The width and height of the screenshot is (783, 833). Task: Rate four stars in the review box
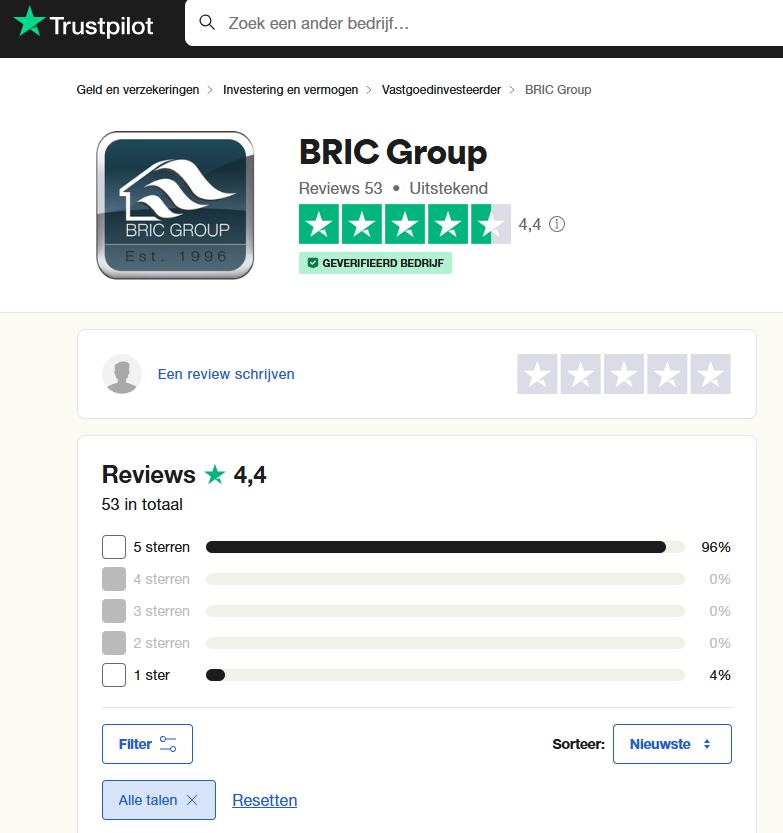[x=667, y=374]
